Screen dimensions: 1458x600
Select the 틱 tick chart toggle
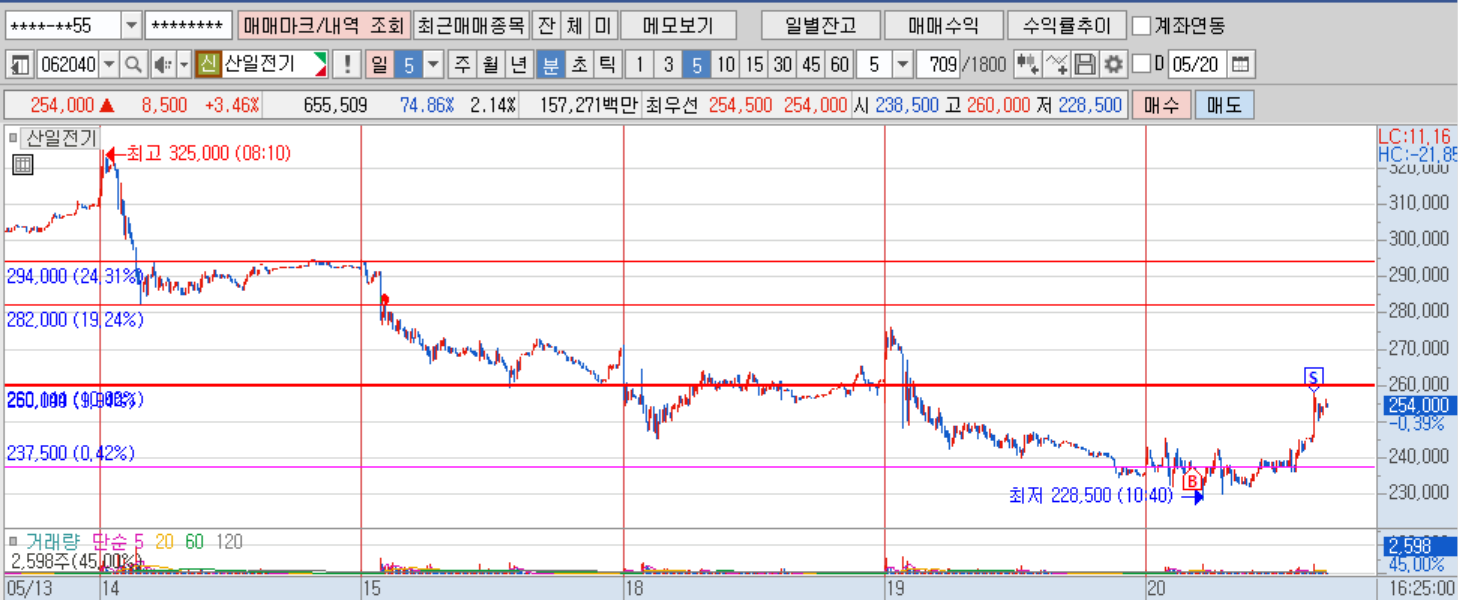[x=606, y=65]
